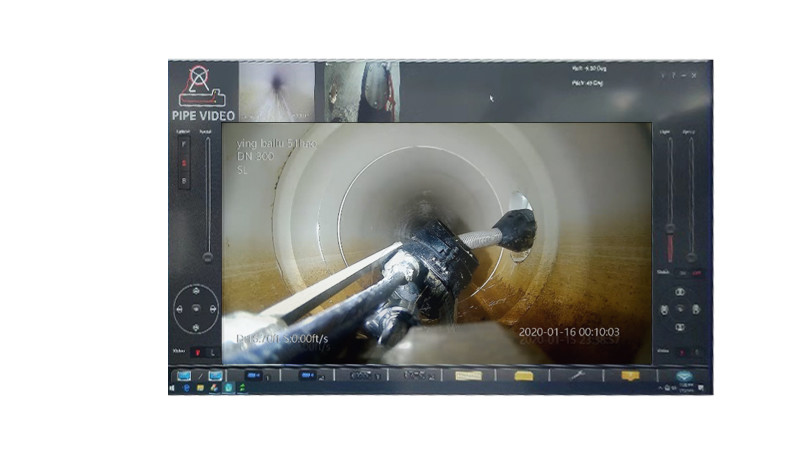Click top button of right camera control pad

point(680,292)
